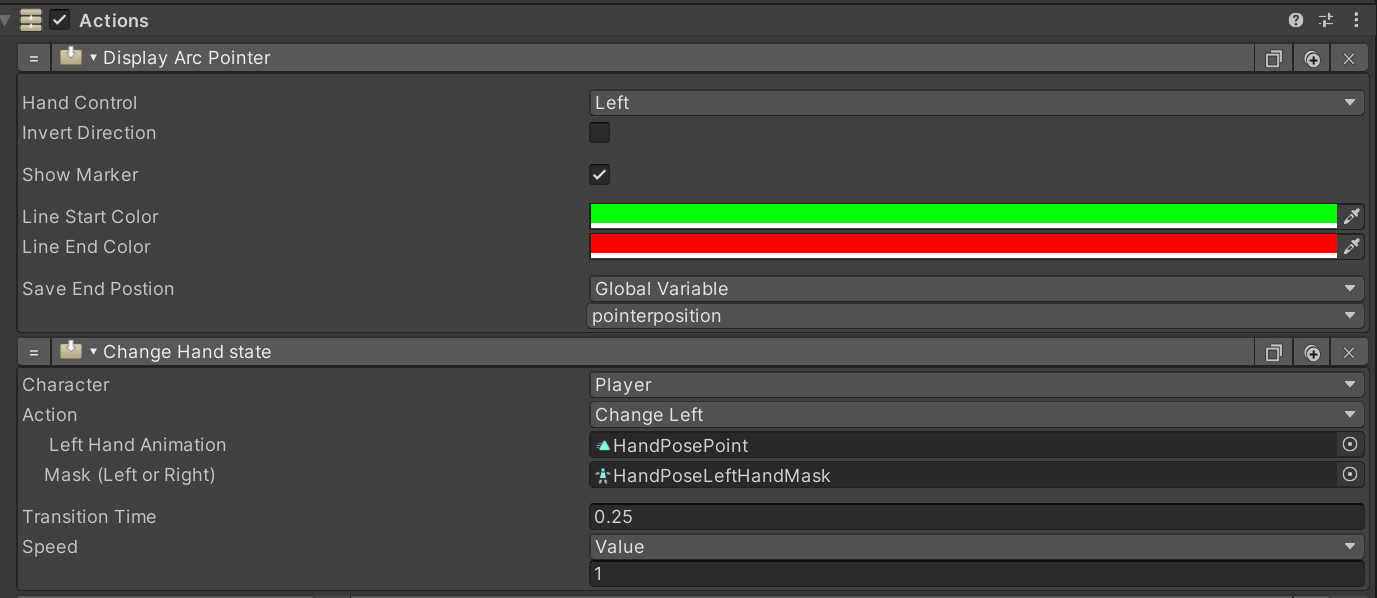Open presets for the Actions component
Image resolution: width=1377 pixels, height=598 pixels.
tap(1326, 20)
